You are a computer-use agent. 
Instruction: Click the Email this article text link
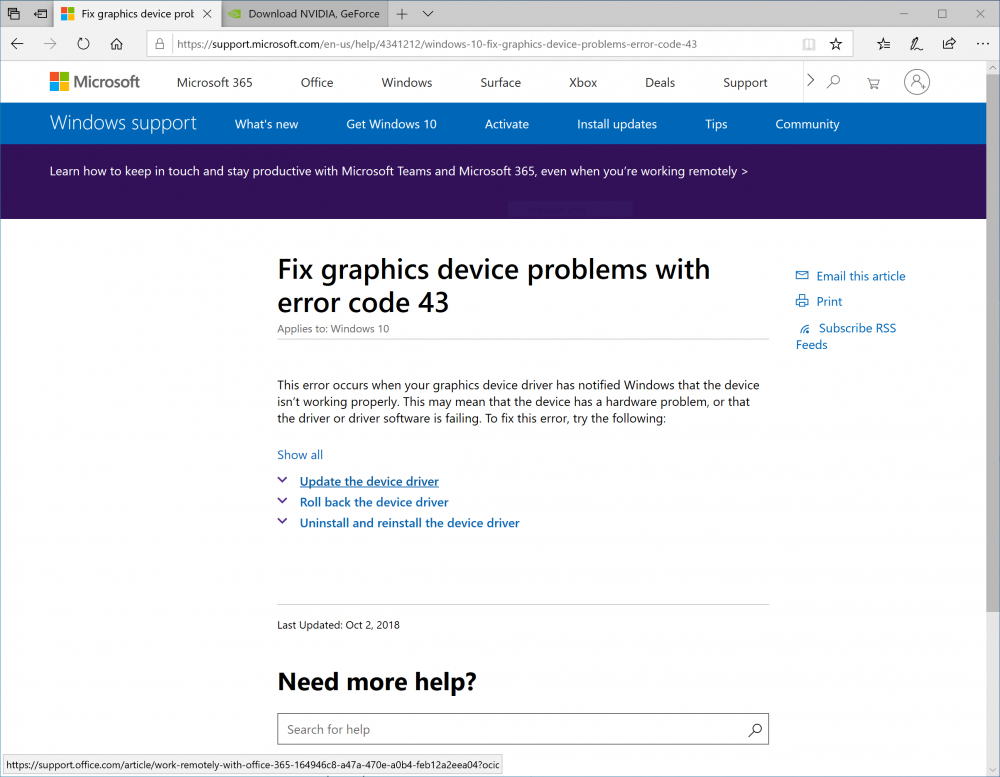tap(861, 276)
